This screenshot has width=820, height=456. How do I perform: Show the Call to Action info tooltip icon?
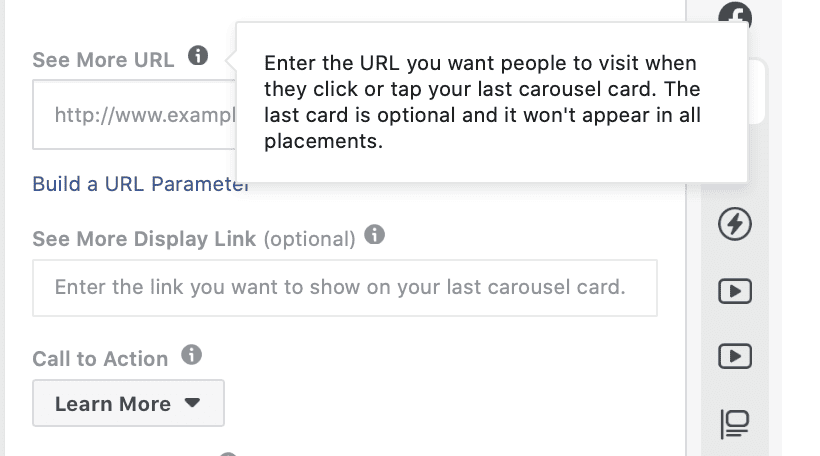click(191, 355)
